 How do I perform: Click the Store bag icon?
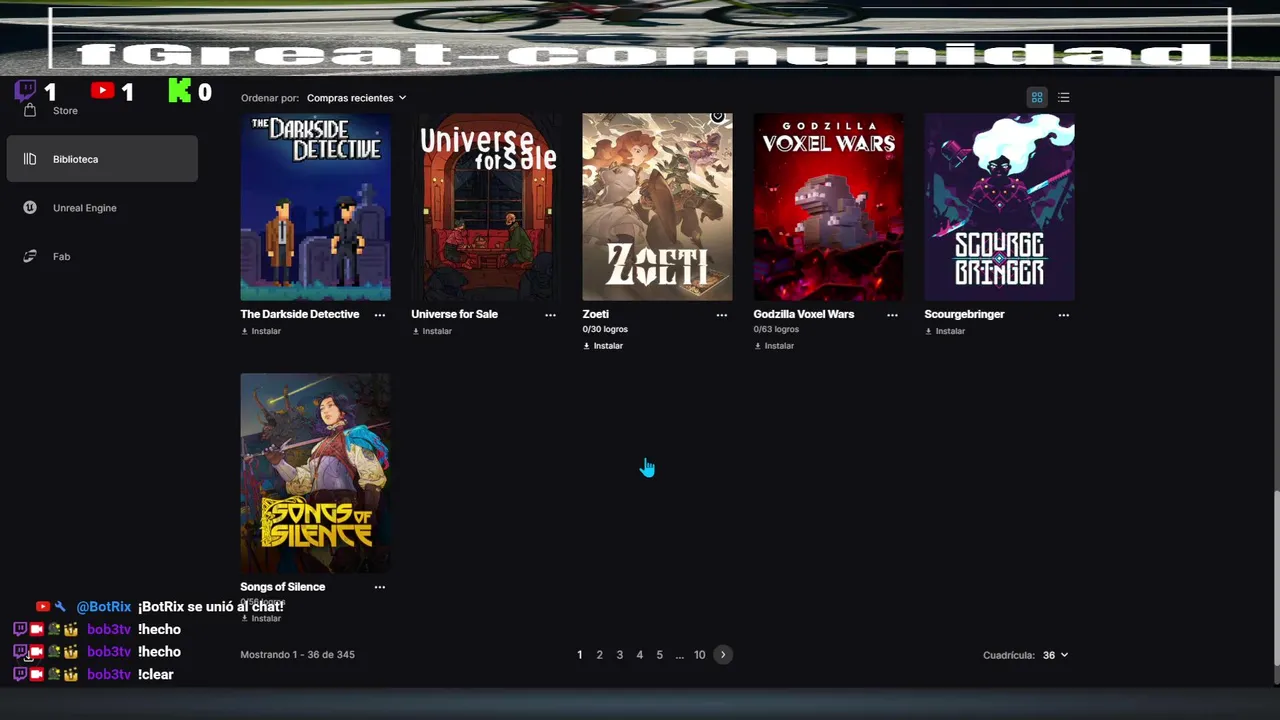click(x=30, y=111)
